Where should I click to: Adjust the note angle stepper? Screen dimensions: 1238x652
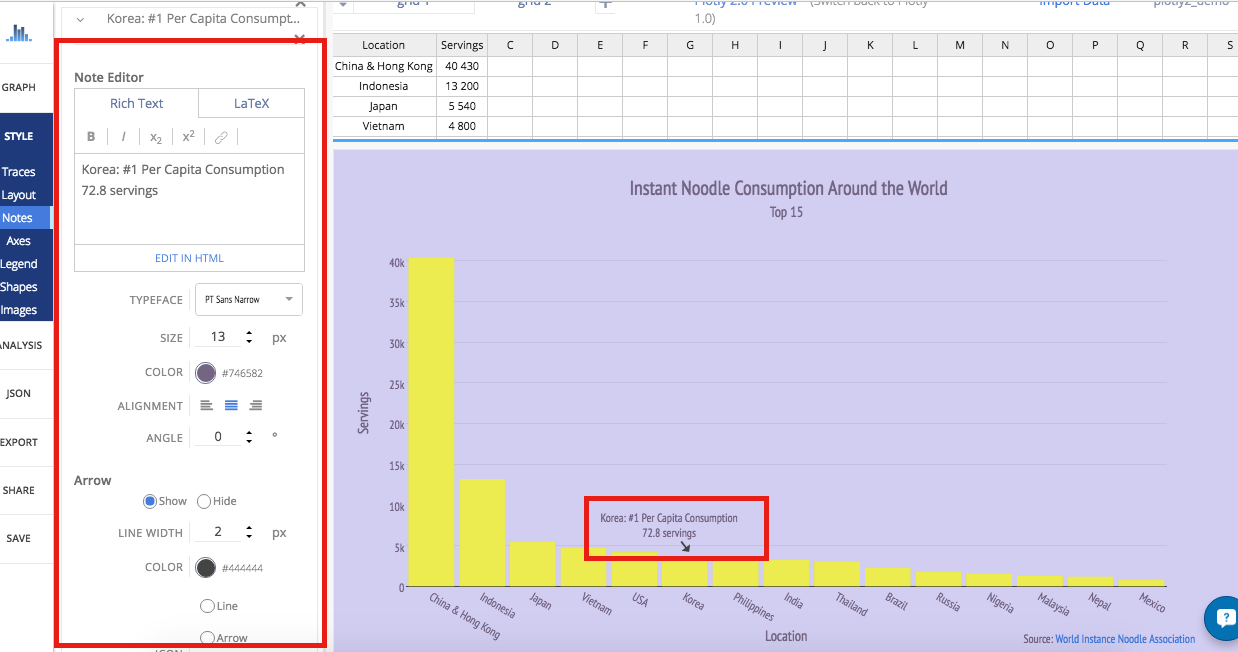point(249,437)
